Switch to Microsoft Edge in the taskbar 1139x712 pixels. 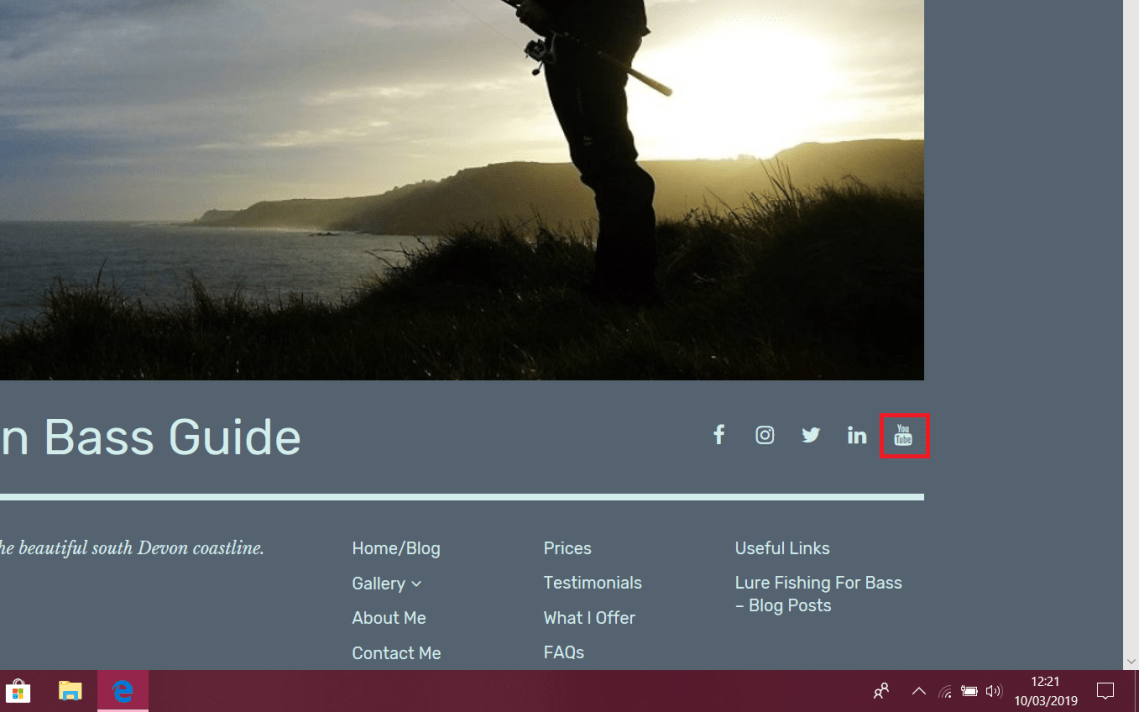pos(123,691)
